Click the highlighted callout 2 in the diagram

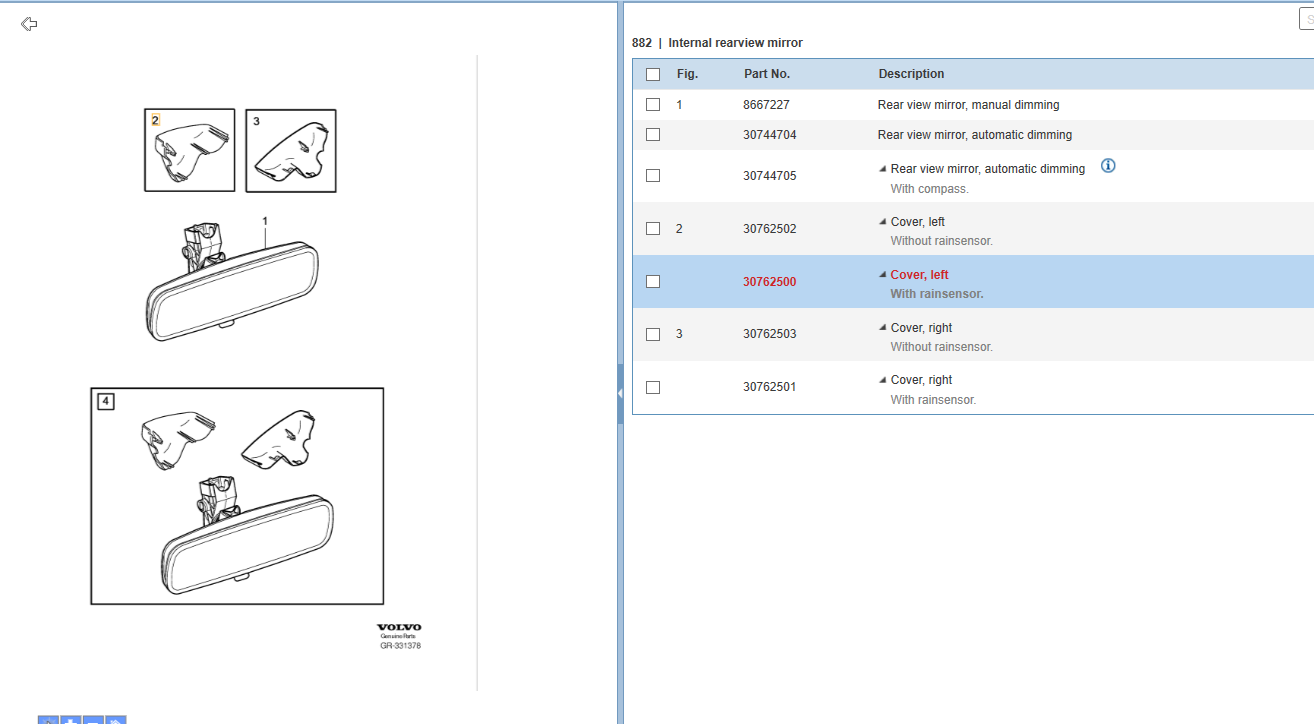click(155, 120)
